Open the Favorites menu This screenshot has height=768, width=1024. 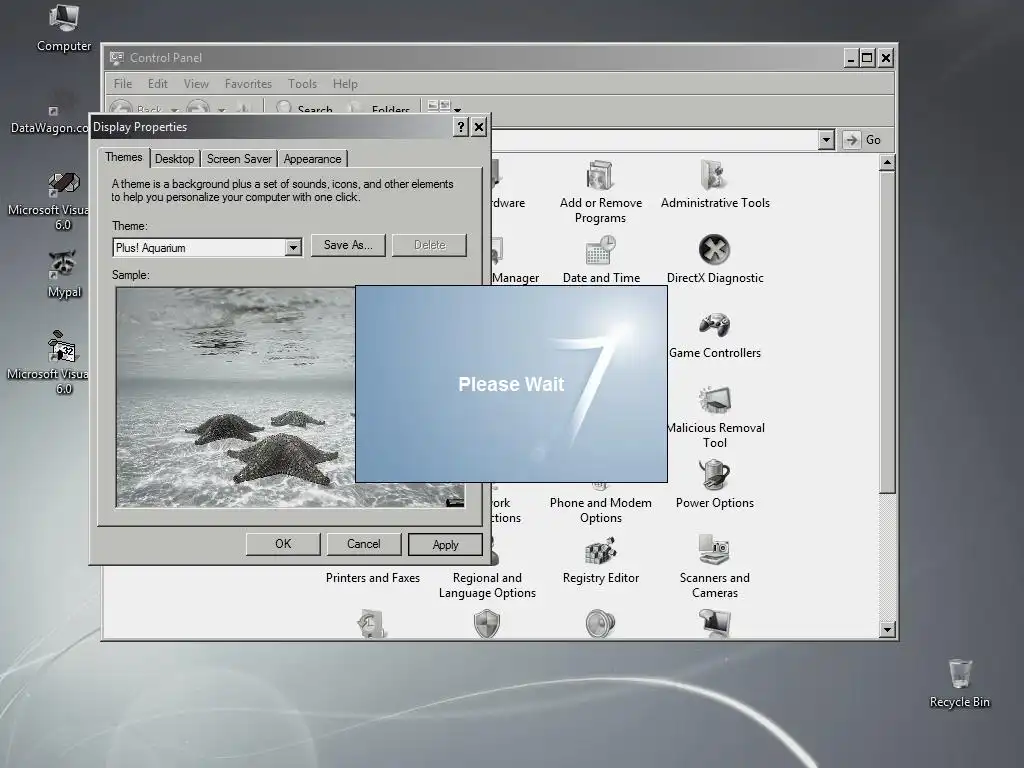tap(248, 84)
